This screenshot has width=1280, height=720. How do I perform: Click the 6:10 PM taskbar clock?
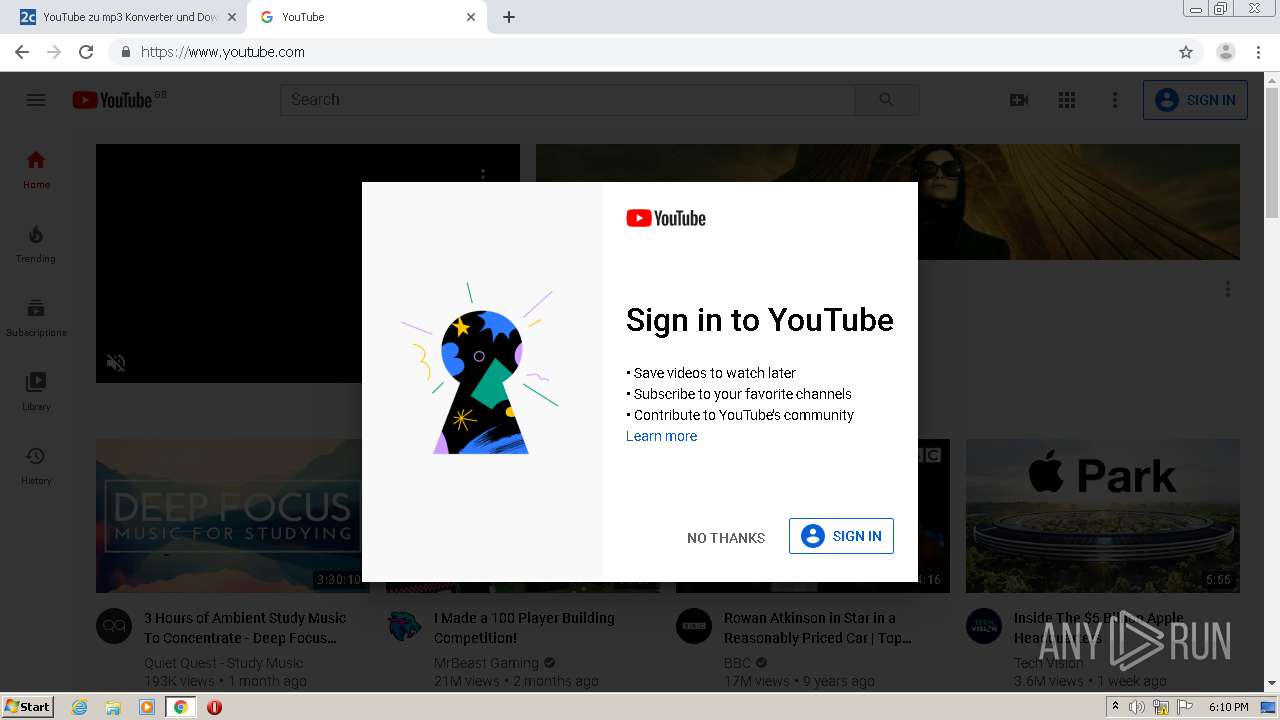pos(1229,707)
